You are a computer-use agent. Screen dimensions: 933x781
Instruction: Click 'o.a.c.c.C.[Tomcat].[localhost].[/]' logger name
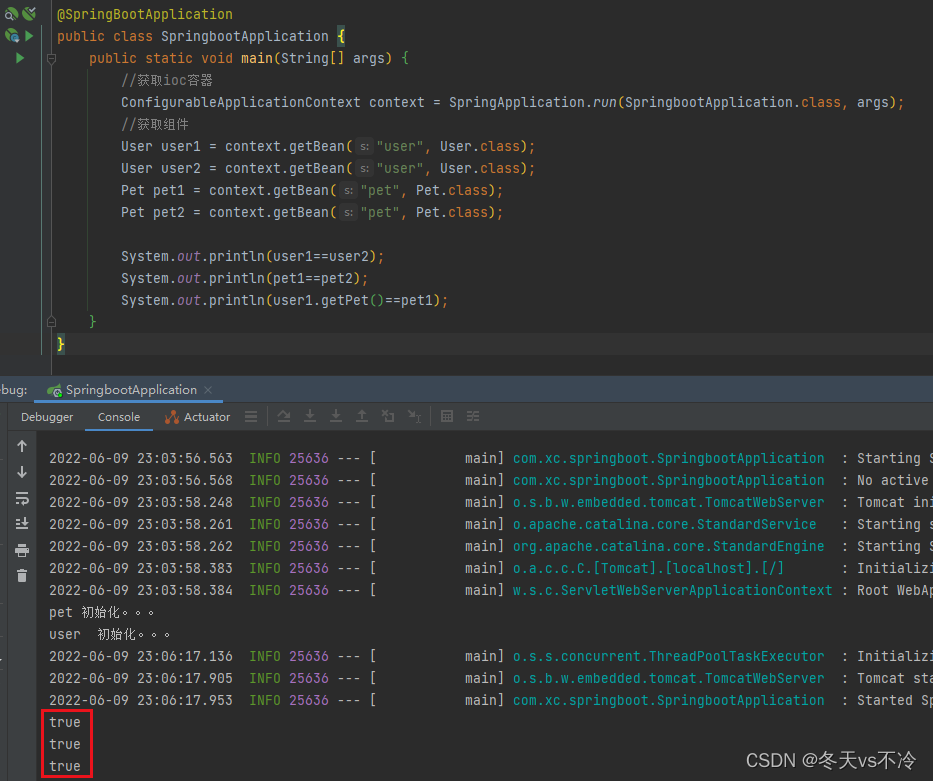click(649, 569)
